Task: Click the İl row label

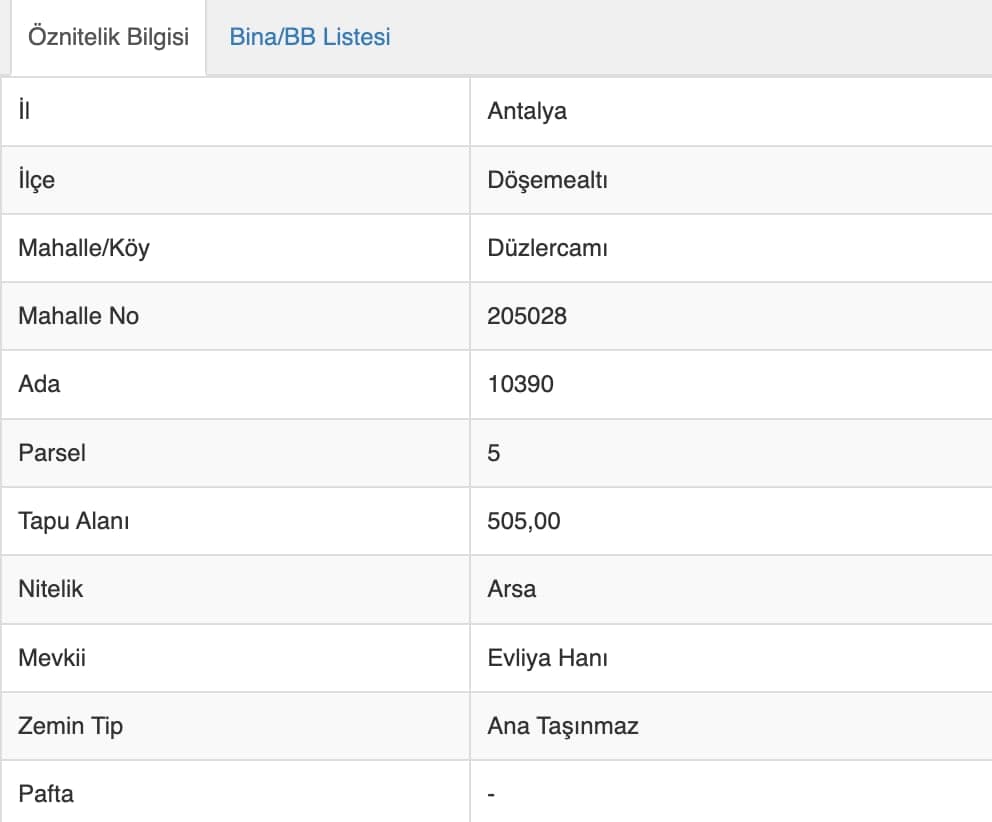Action: click(x=24, y=110)
